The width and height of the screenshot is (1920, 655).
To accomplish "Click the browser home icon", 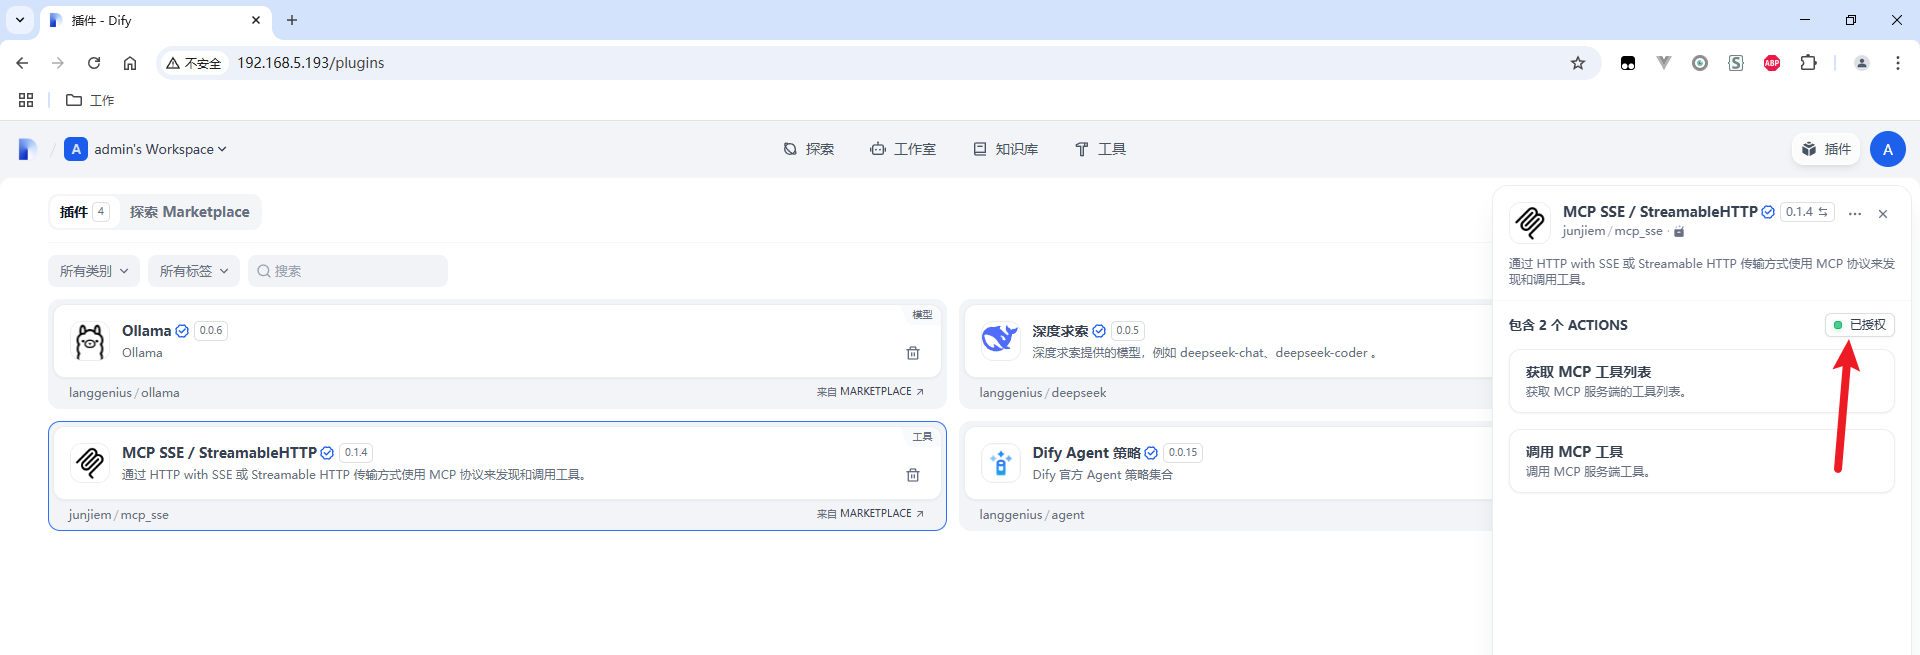I will pyautogui.click(x=130, y=63).
